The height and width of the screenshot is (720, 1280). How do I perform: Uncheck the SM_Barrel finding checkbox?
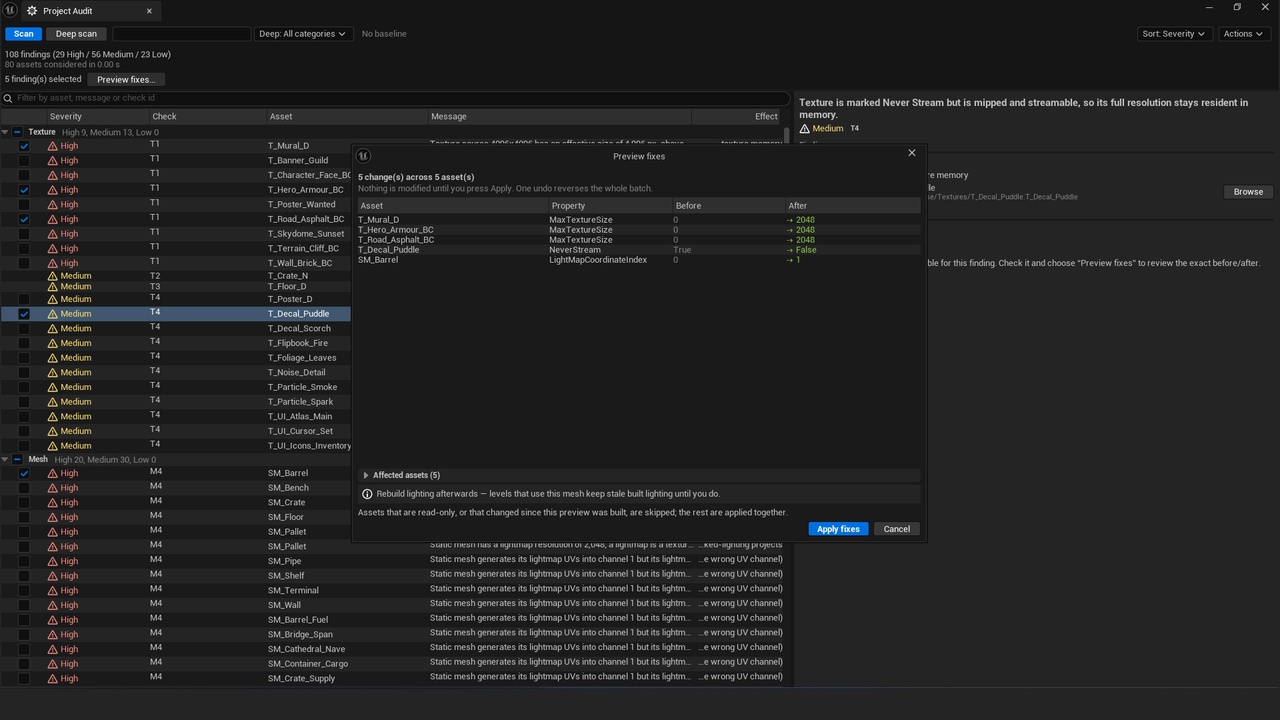[24, 473]
